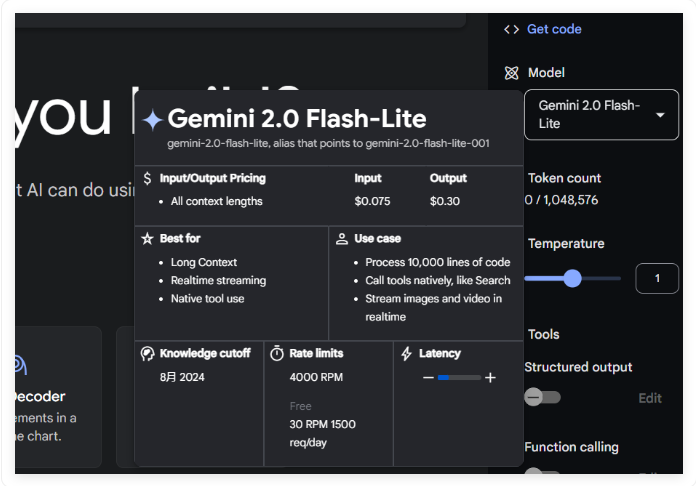Click the Structured output label
The height and width of the screenshot is (486, 696).
(x=578, y=367)
